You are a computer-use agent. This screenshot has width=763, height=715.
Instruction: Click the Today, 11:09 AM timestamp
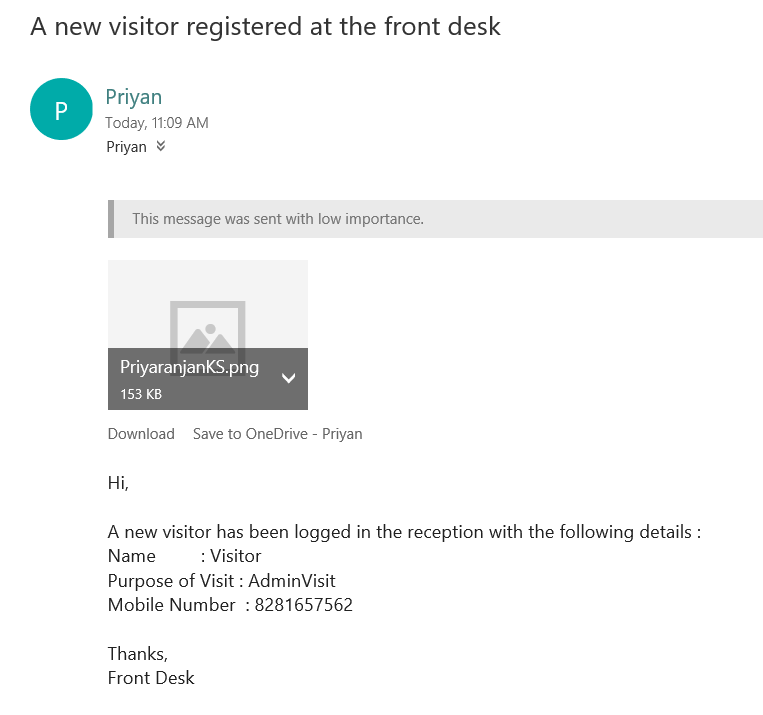(x=157, y=123)
